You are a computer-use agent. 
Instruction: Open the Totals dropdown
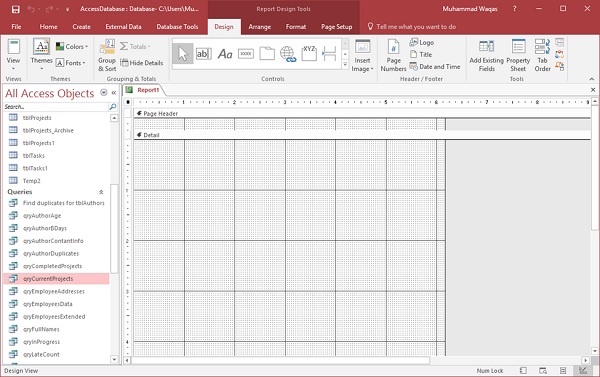(x=135, y=47)
